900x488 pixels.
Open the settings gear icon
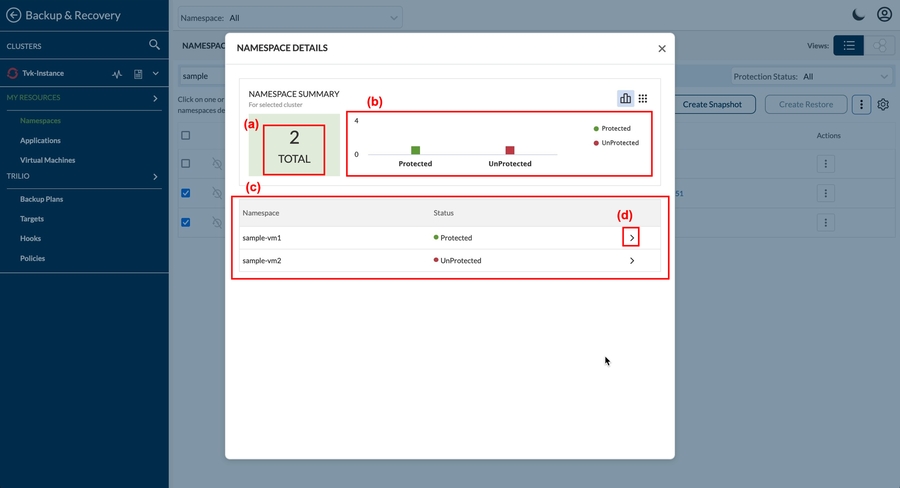pyautogui.click(x=883, y=104)
